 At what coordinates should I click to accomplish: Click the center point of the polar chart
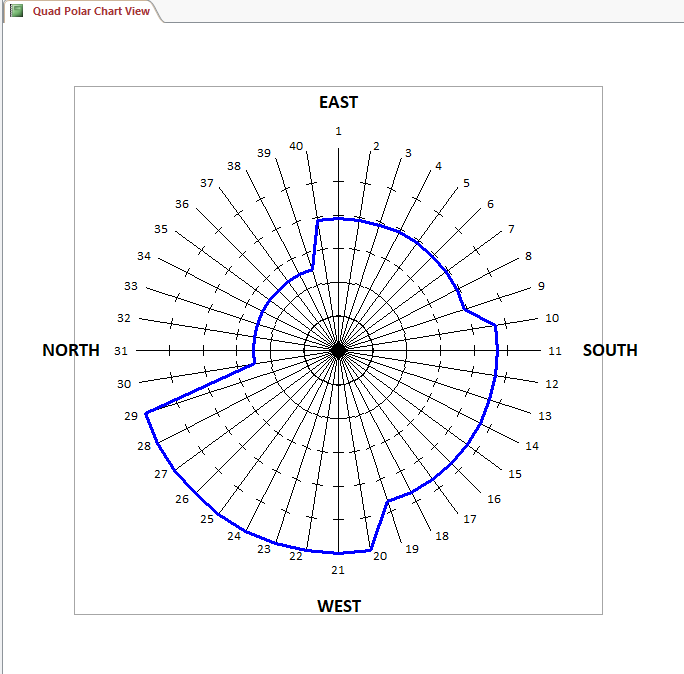[x=338, y=350]
